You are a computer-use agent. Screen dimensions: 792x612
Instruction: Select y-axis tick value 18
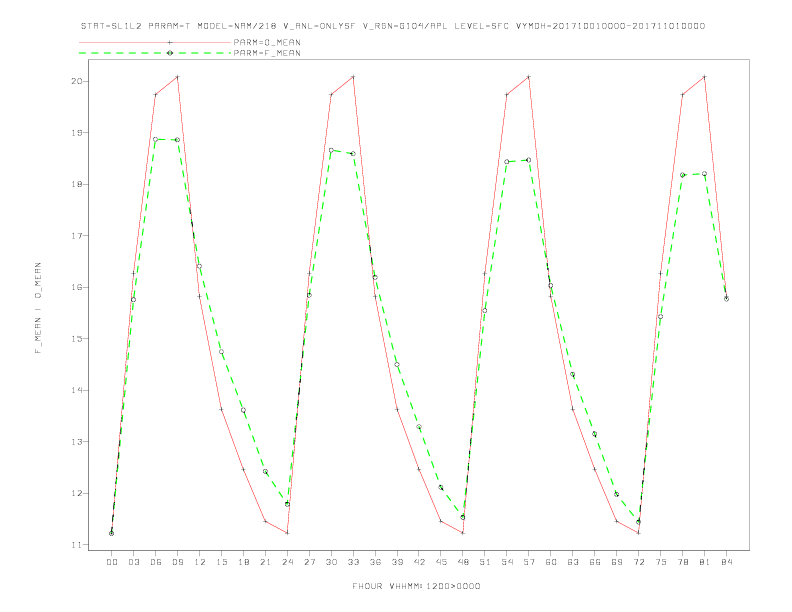[78, 184]
